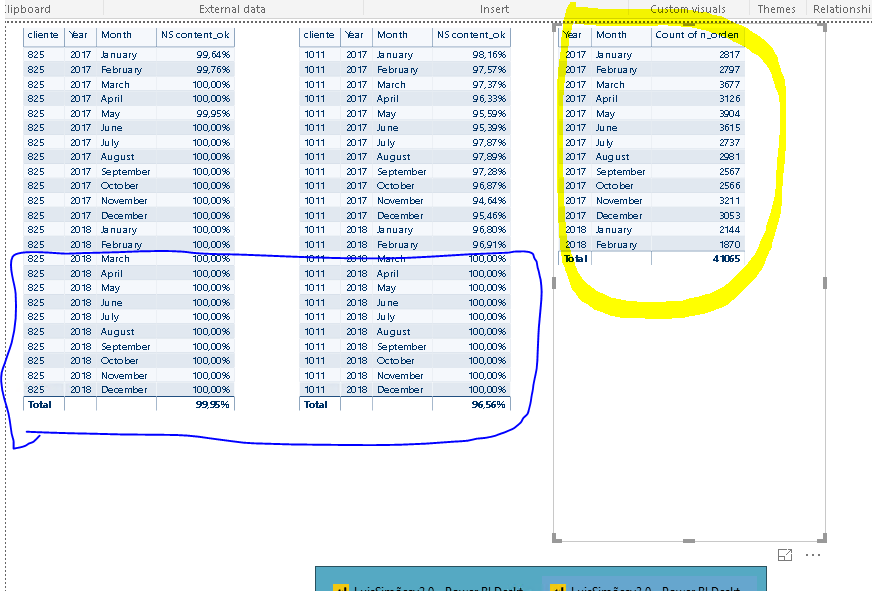Screen dimensions: 872x591
Task: Select the 97,89% value for August 2017
Action: 489,157
